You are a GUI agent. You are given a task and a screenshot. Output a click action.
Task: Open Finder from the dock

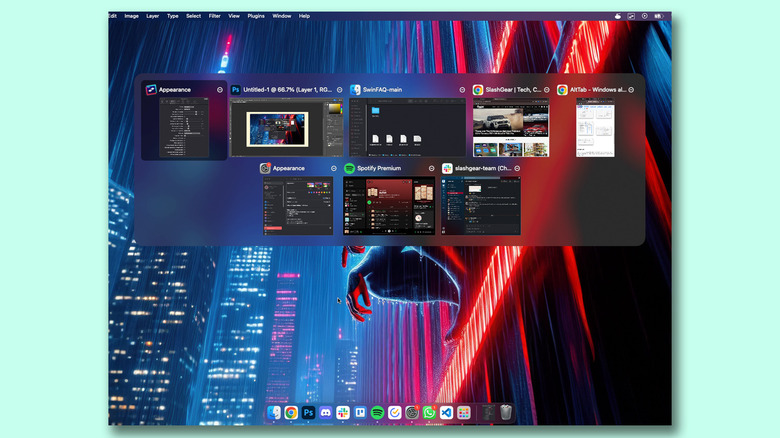pyautogui.click(x=274, y=412)
